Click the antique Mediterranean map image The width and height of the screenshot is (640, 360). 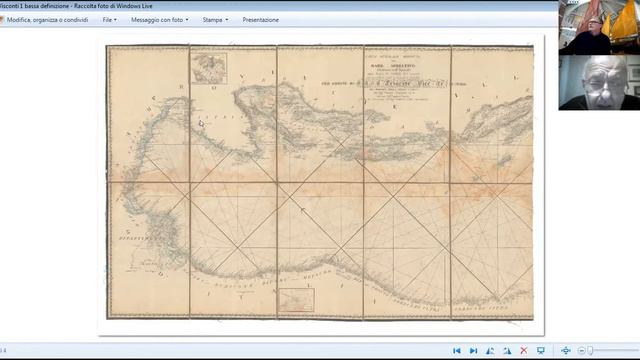(320, 182)
